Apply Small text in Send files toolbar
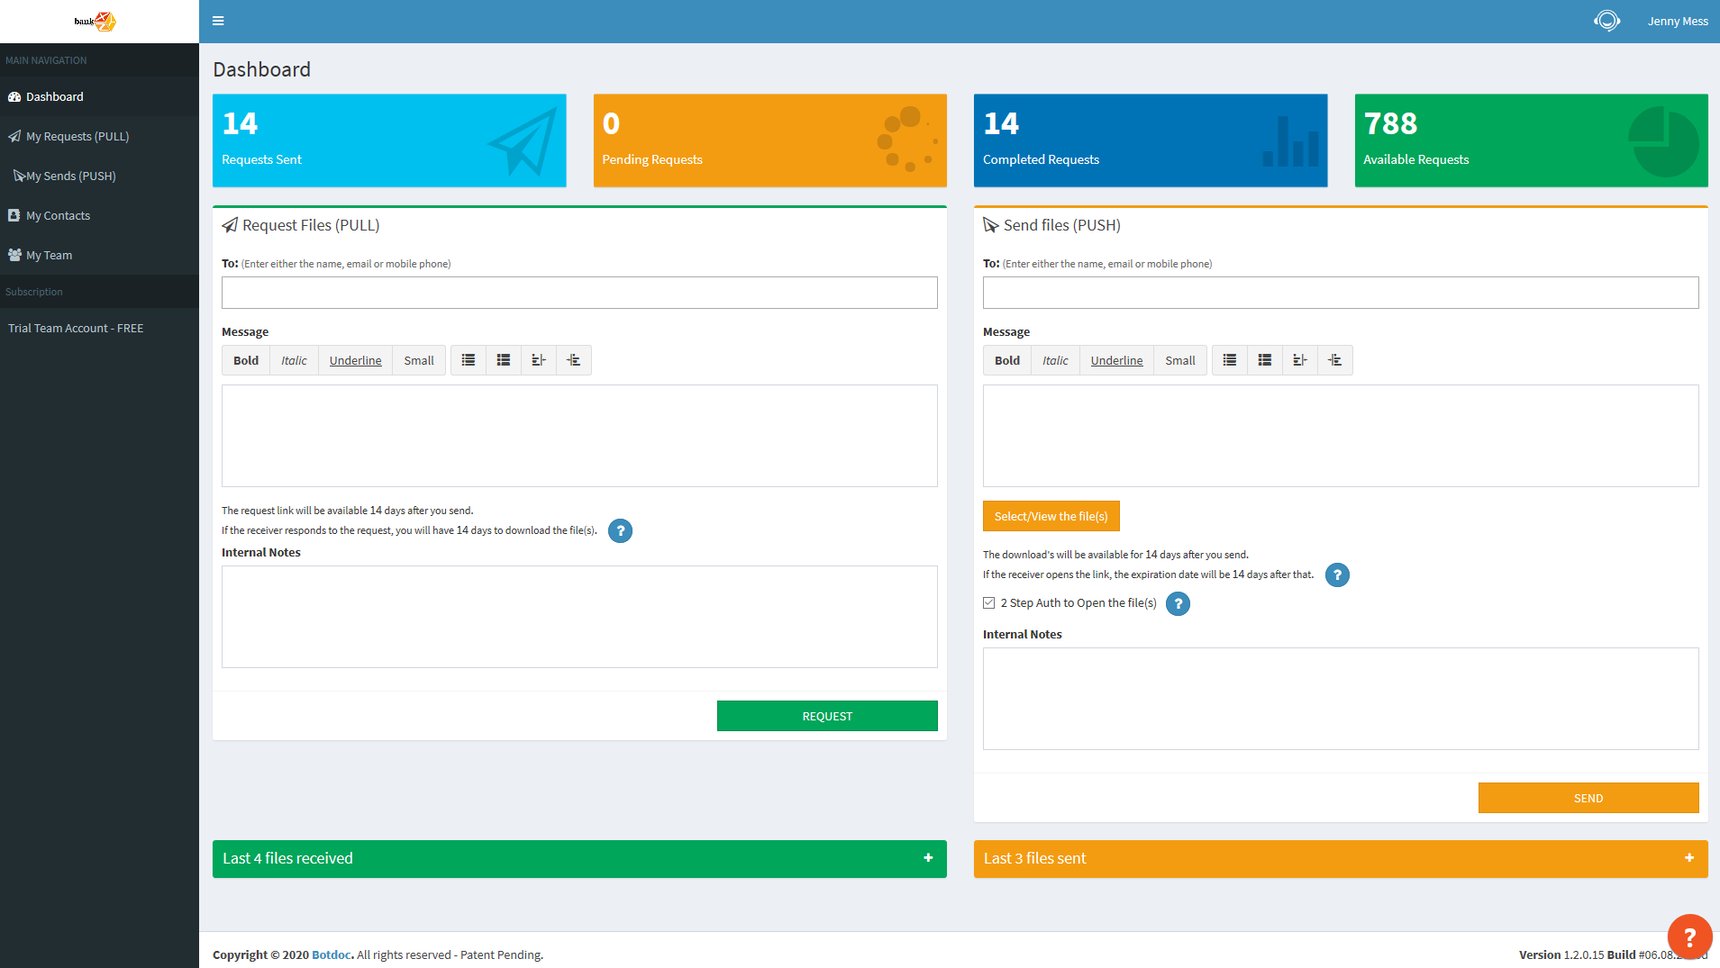Image resolution: width=1720 pixels, height=968 pixels. tap(1180, 361)
